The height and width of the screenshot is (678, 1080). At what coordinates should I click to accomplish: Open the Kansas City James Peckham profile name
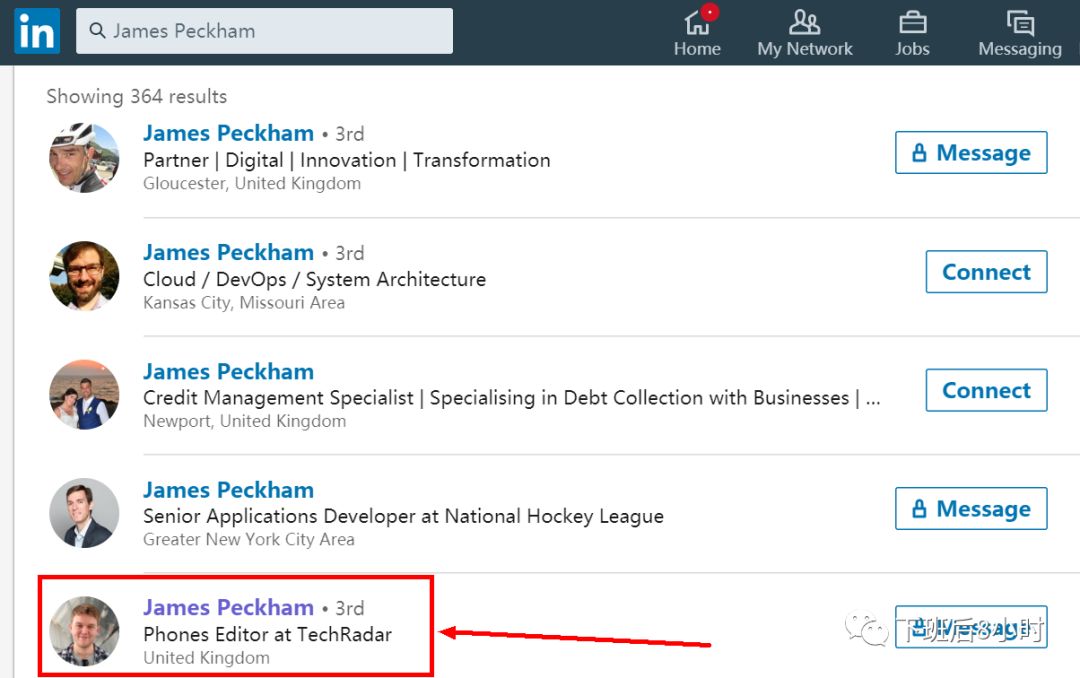(228, 252)
